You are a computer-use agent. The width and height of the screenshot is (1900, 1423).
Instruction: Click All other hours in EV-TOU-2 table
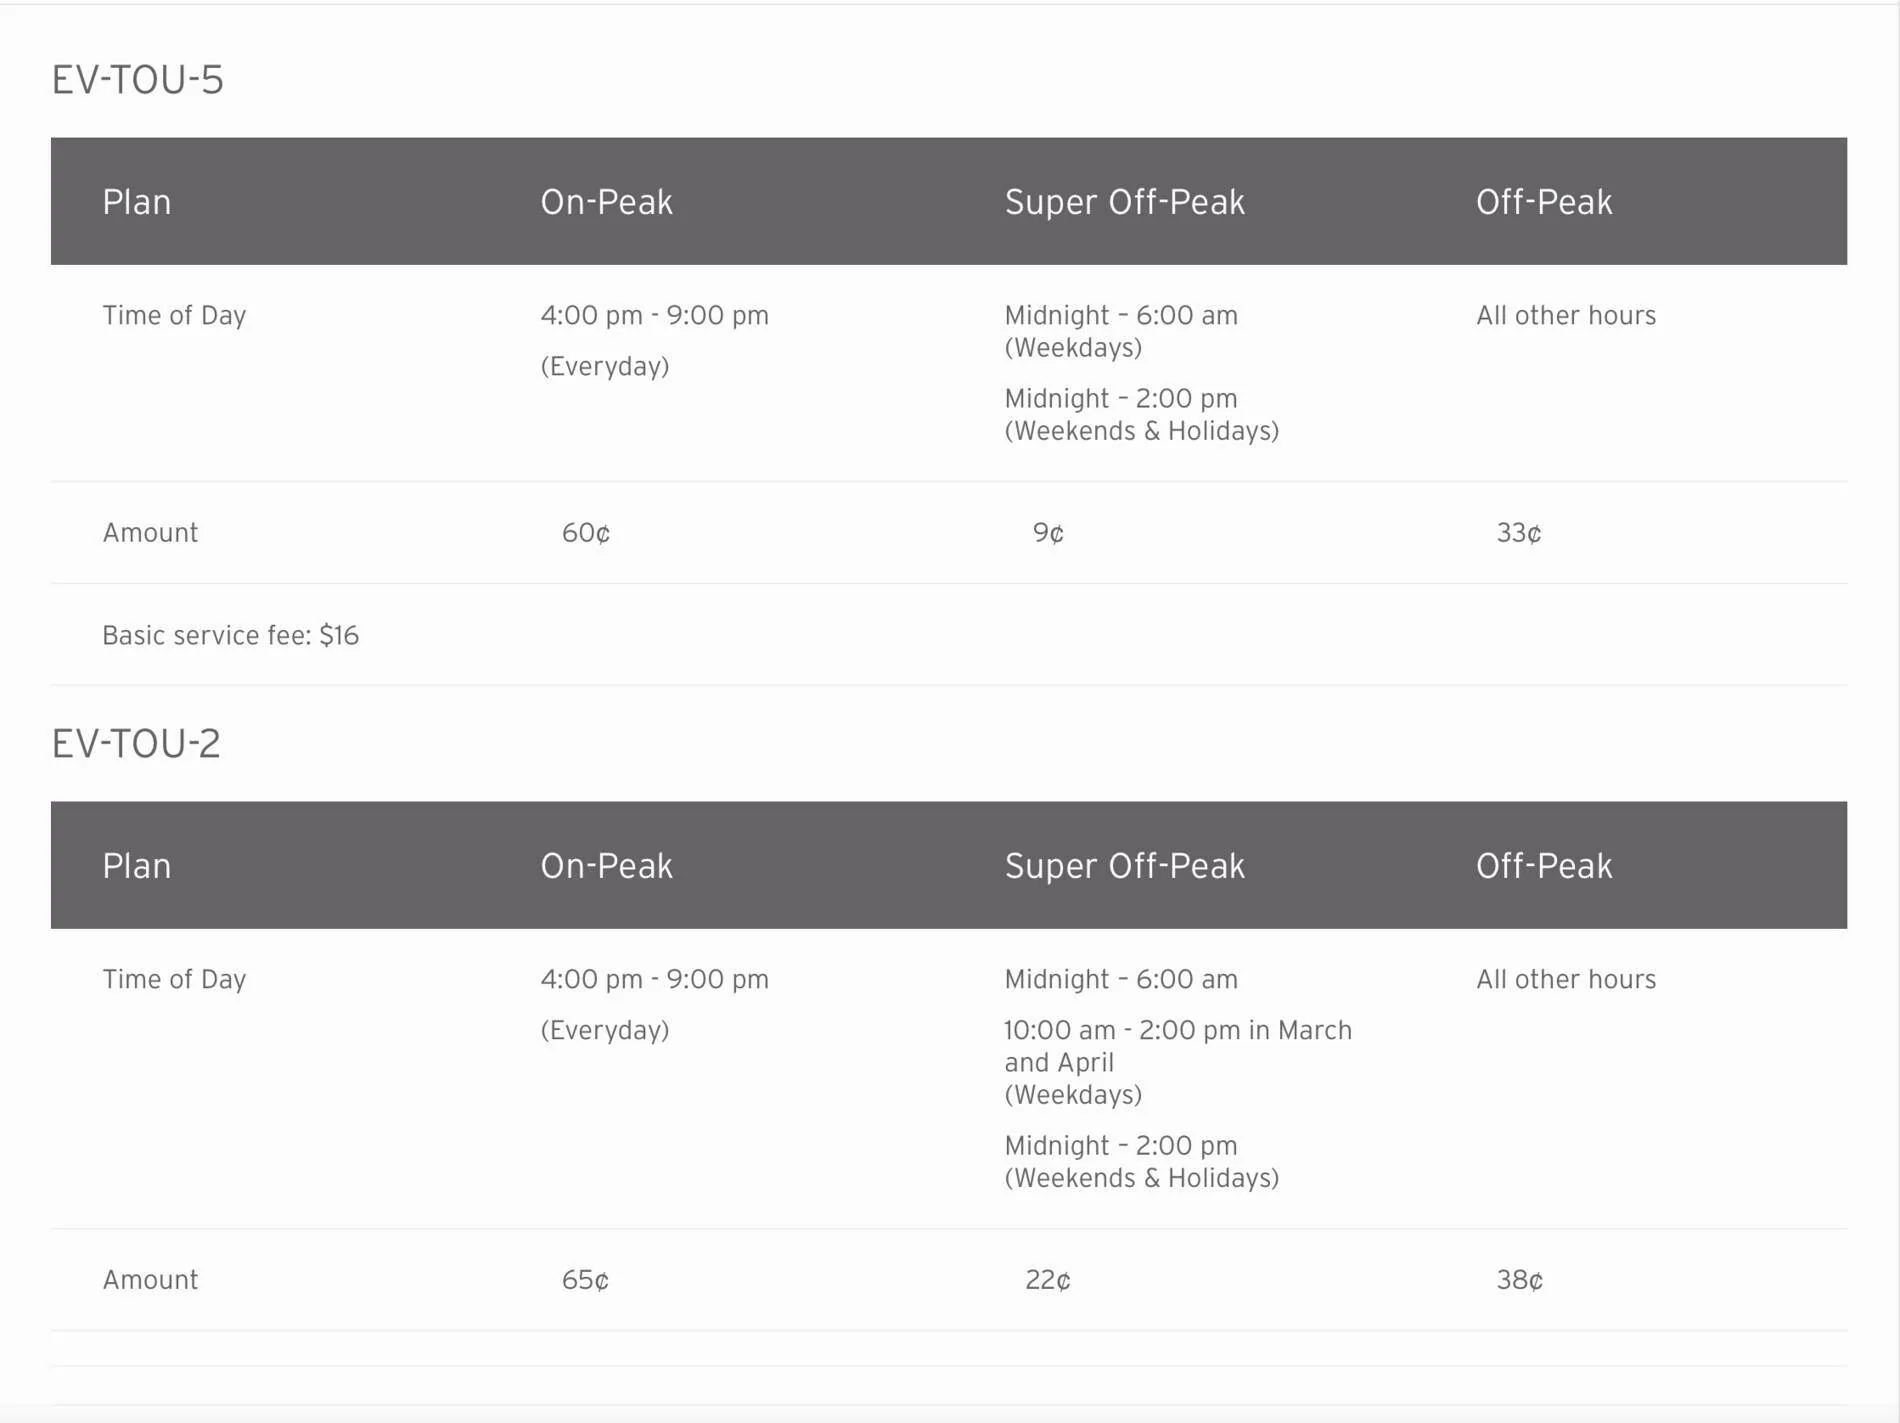(1566, 980)
